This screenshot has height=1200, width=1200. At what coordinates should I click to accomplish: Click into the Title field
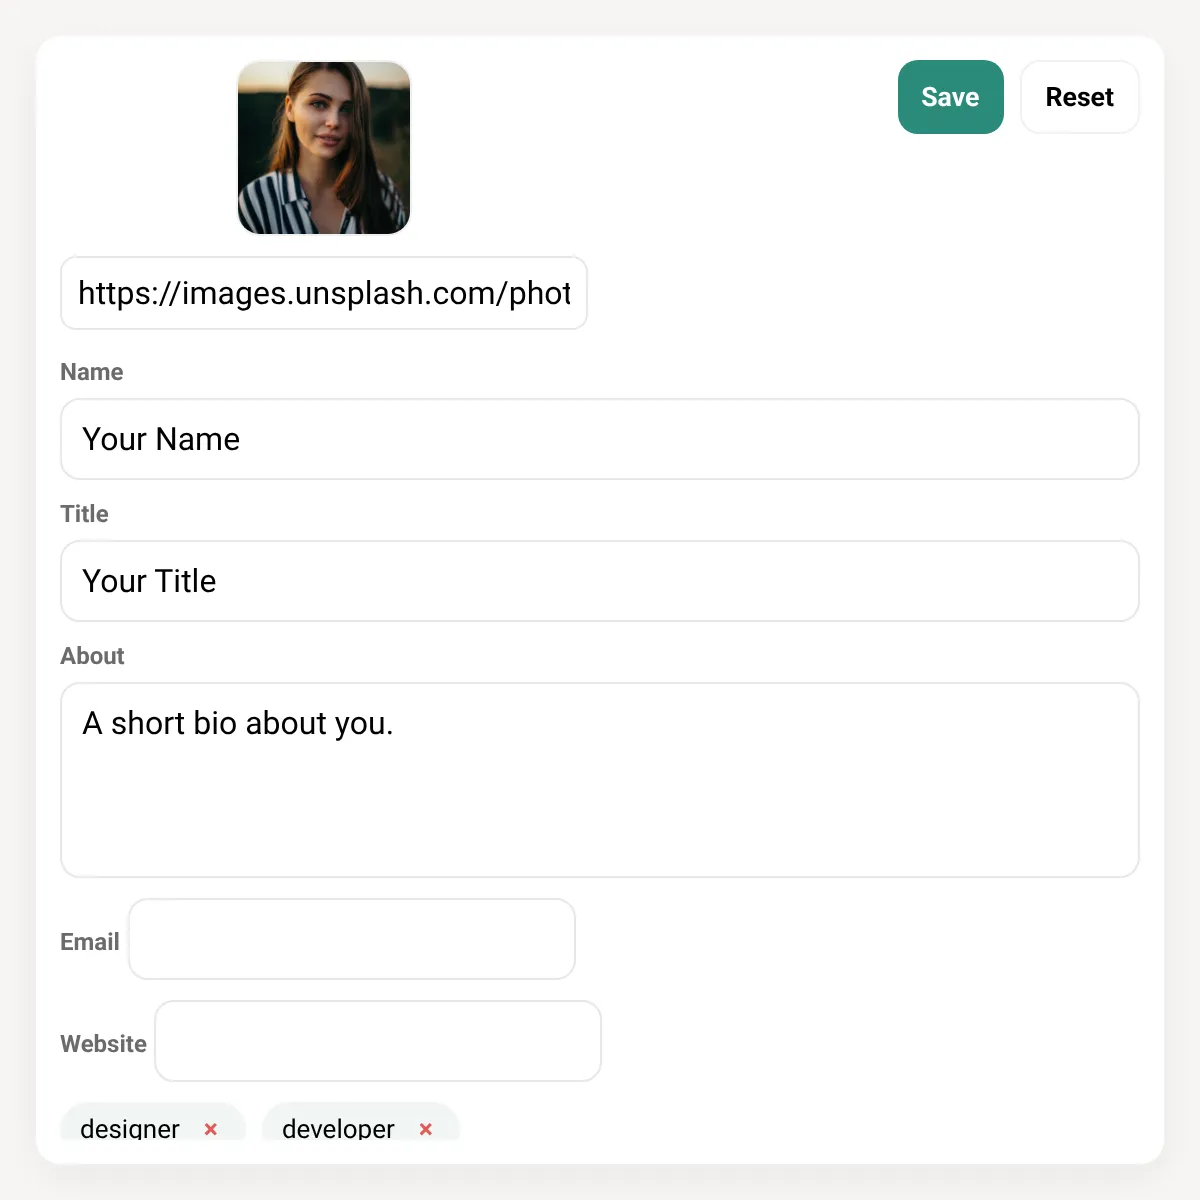pos(600,581)
